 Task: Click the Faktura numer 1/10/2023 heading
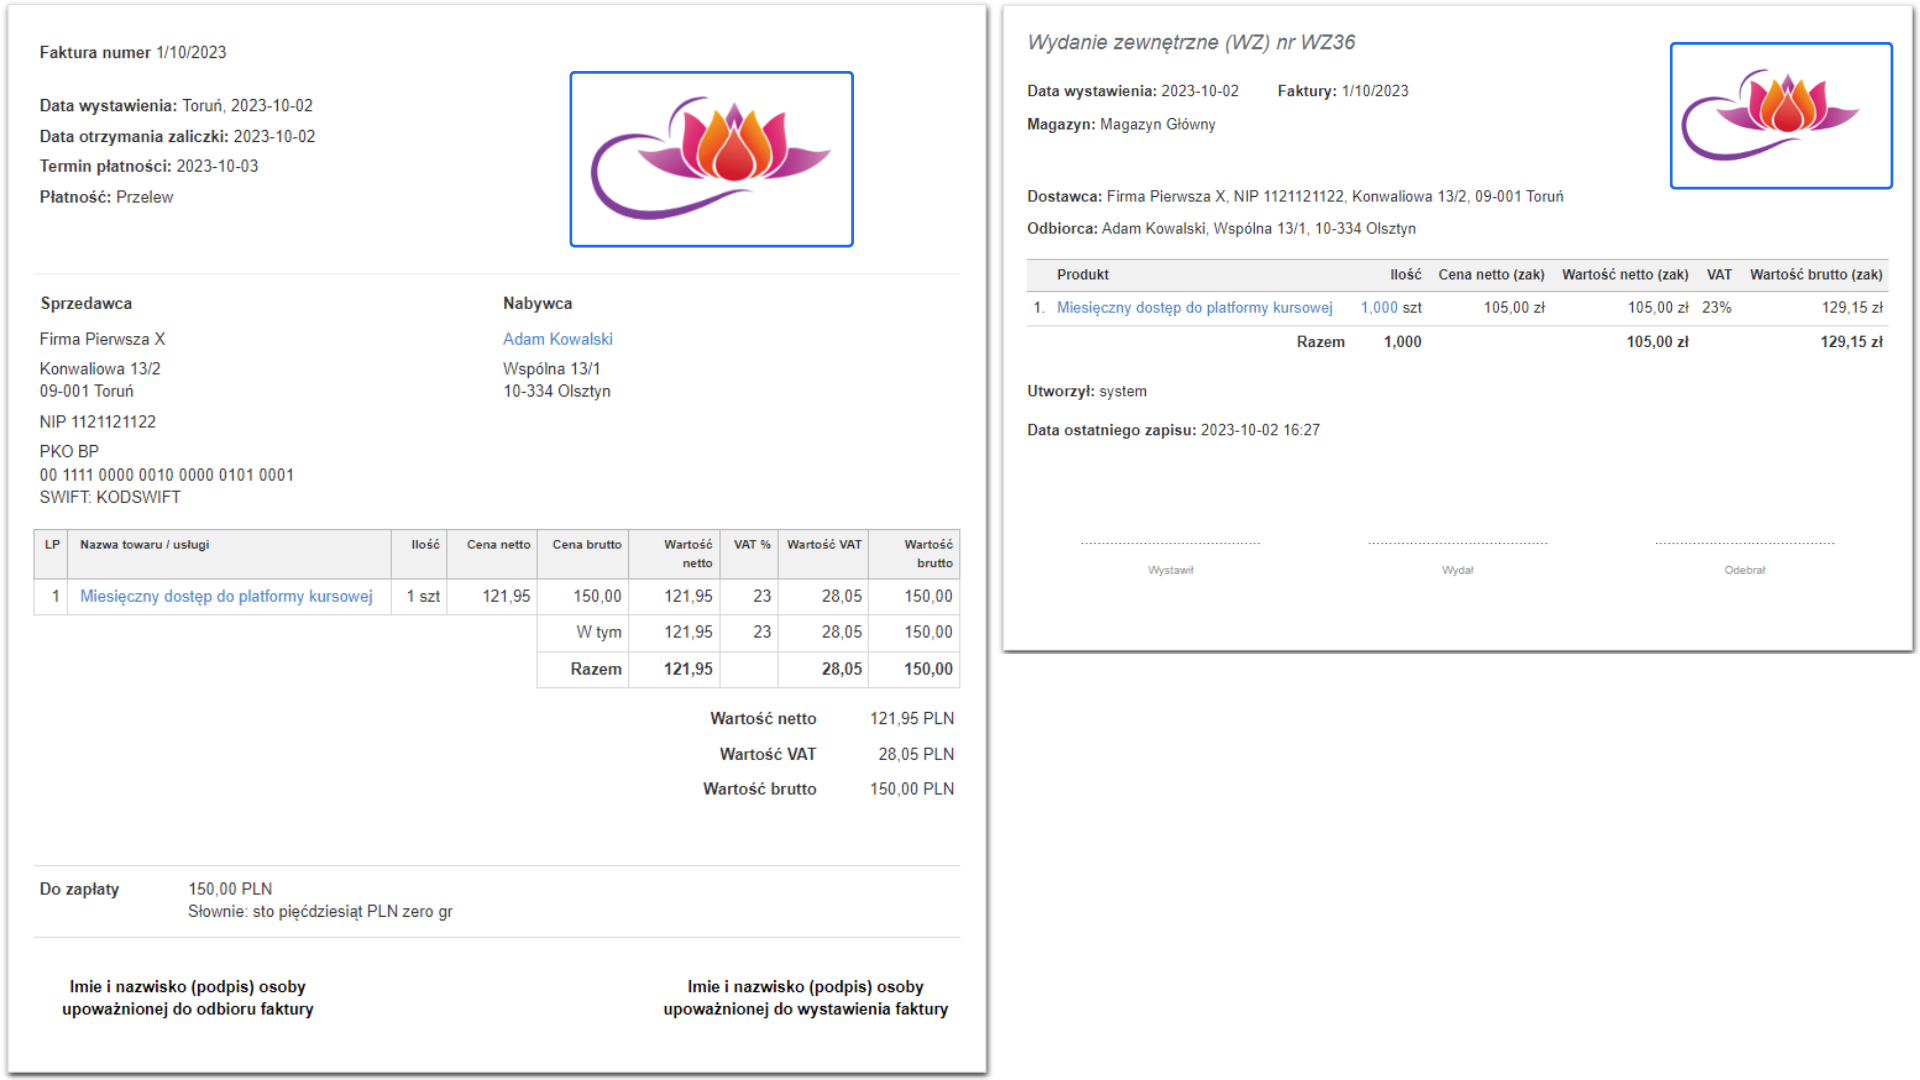pos(133,52)
